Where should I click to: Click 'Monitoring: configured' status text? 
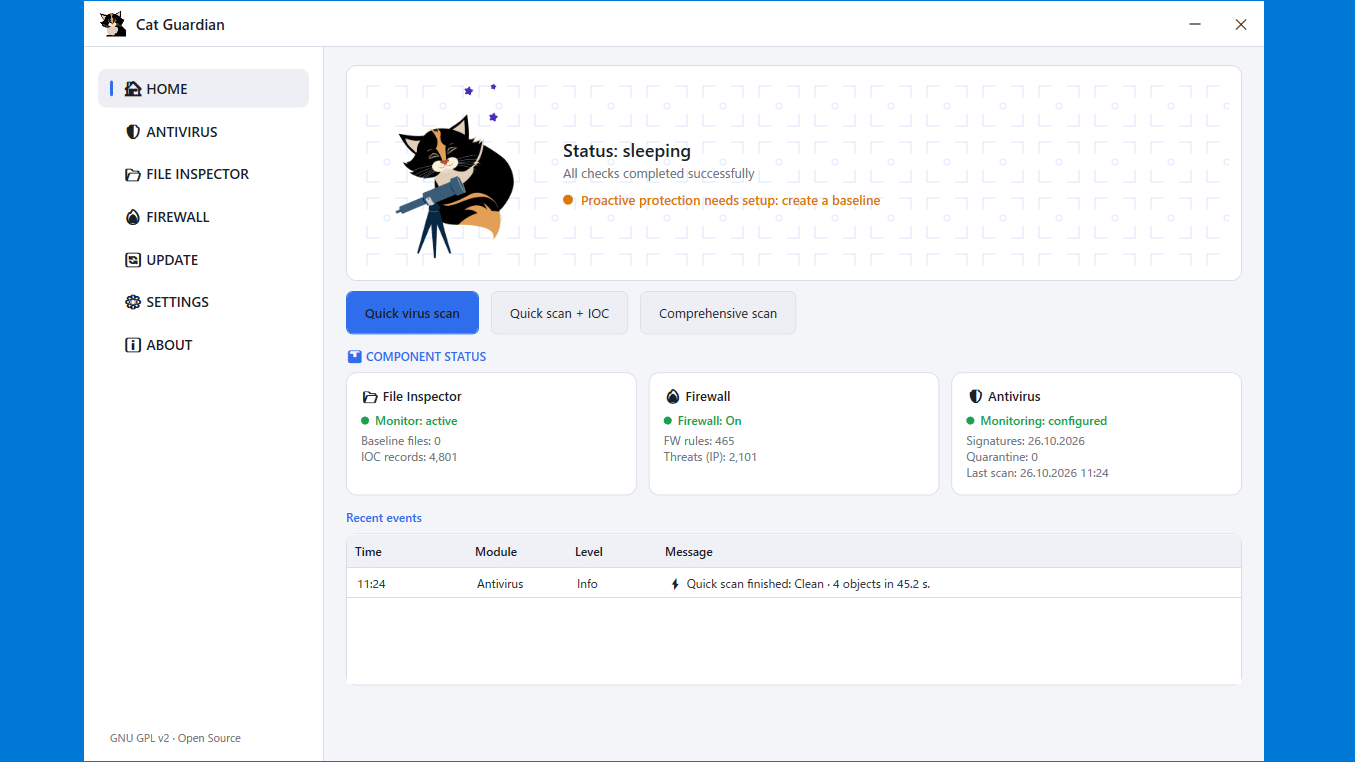tap(1044, 421)
